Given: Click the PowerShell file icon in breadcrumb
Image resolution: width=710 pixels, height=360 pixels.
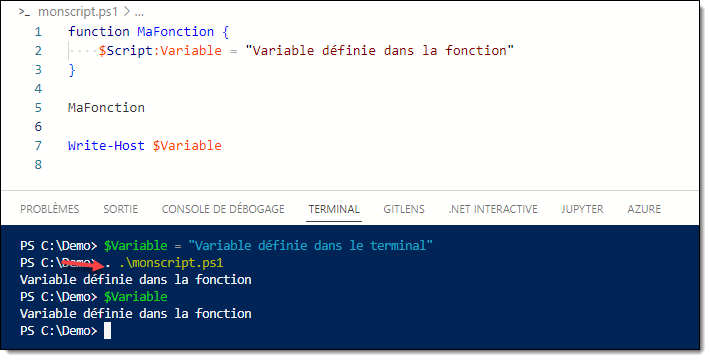Looking at the screenshot, I should point(24,12).
